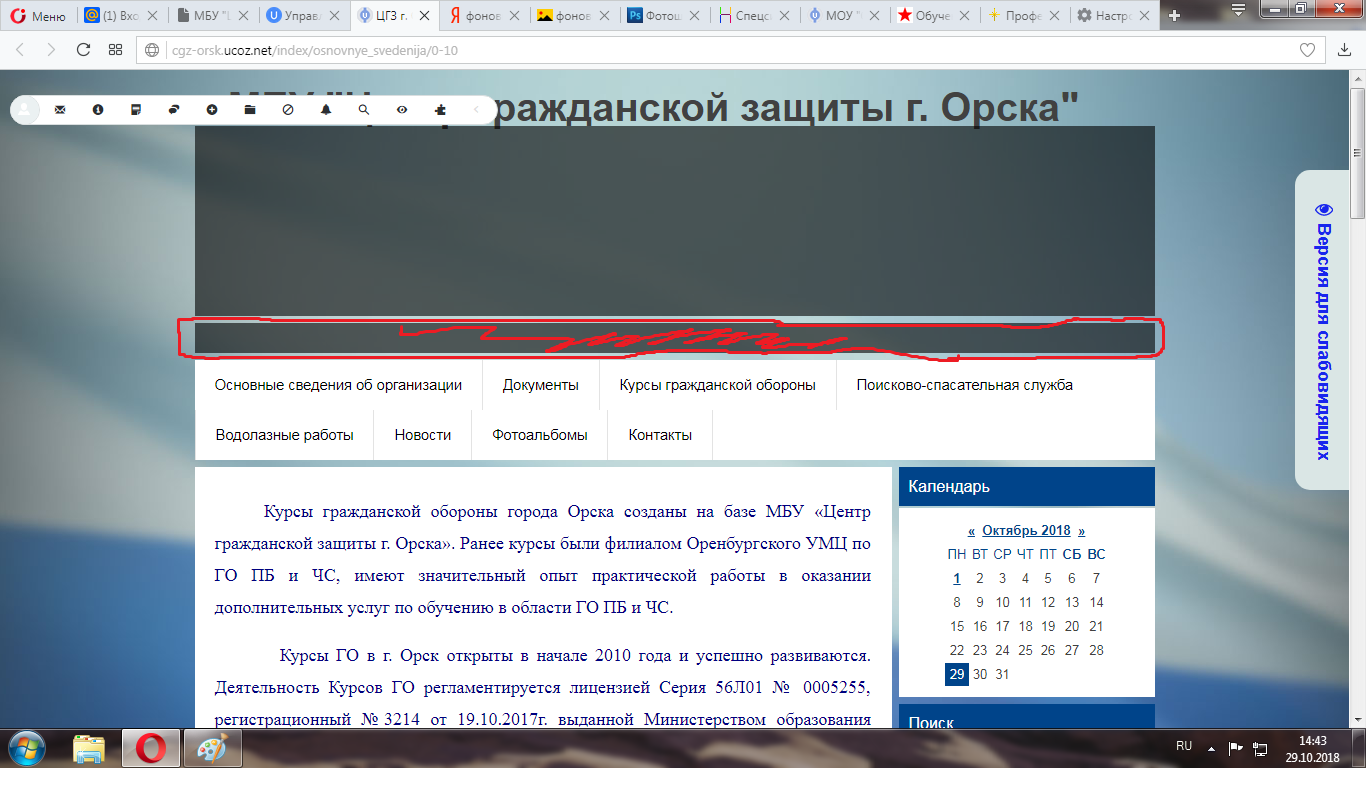This screenshot has width=1366, height=797.
Task: Click the Октябрь 2018 calendar link
Action: [1026, 531]
